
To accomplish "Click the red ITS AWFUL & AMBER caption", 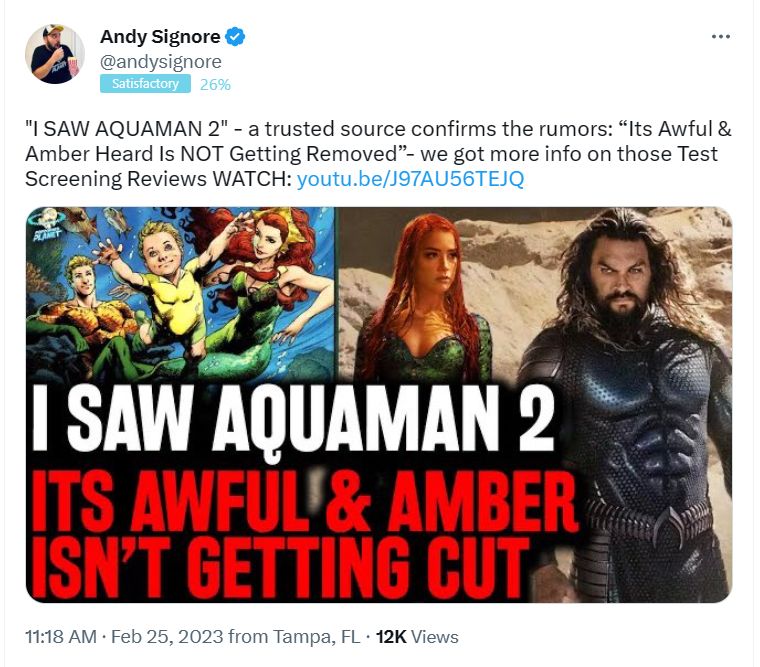I will coord(305,501).
